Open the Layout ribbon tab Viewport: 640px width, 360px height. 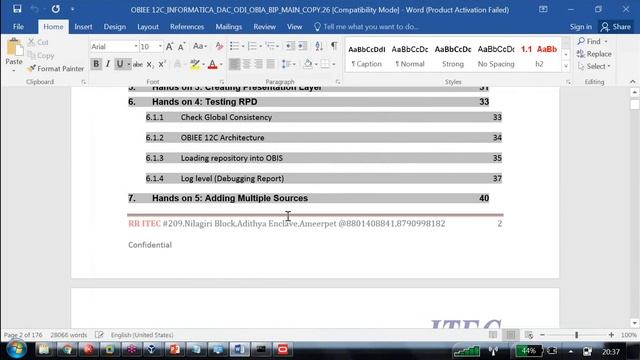[148, 27]
